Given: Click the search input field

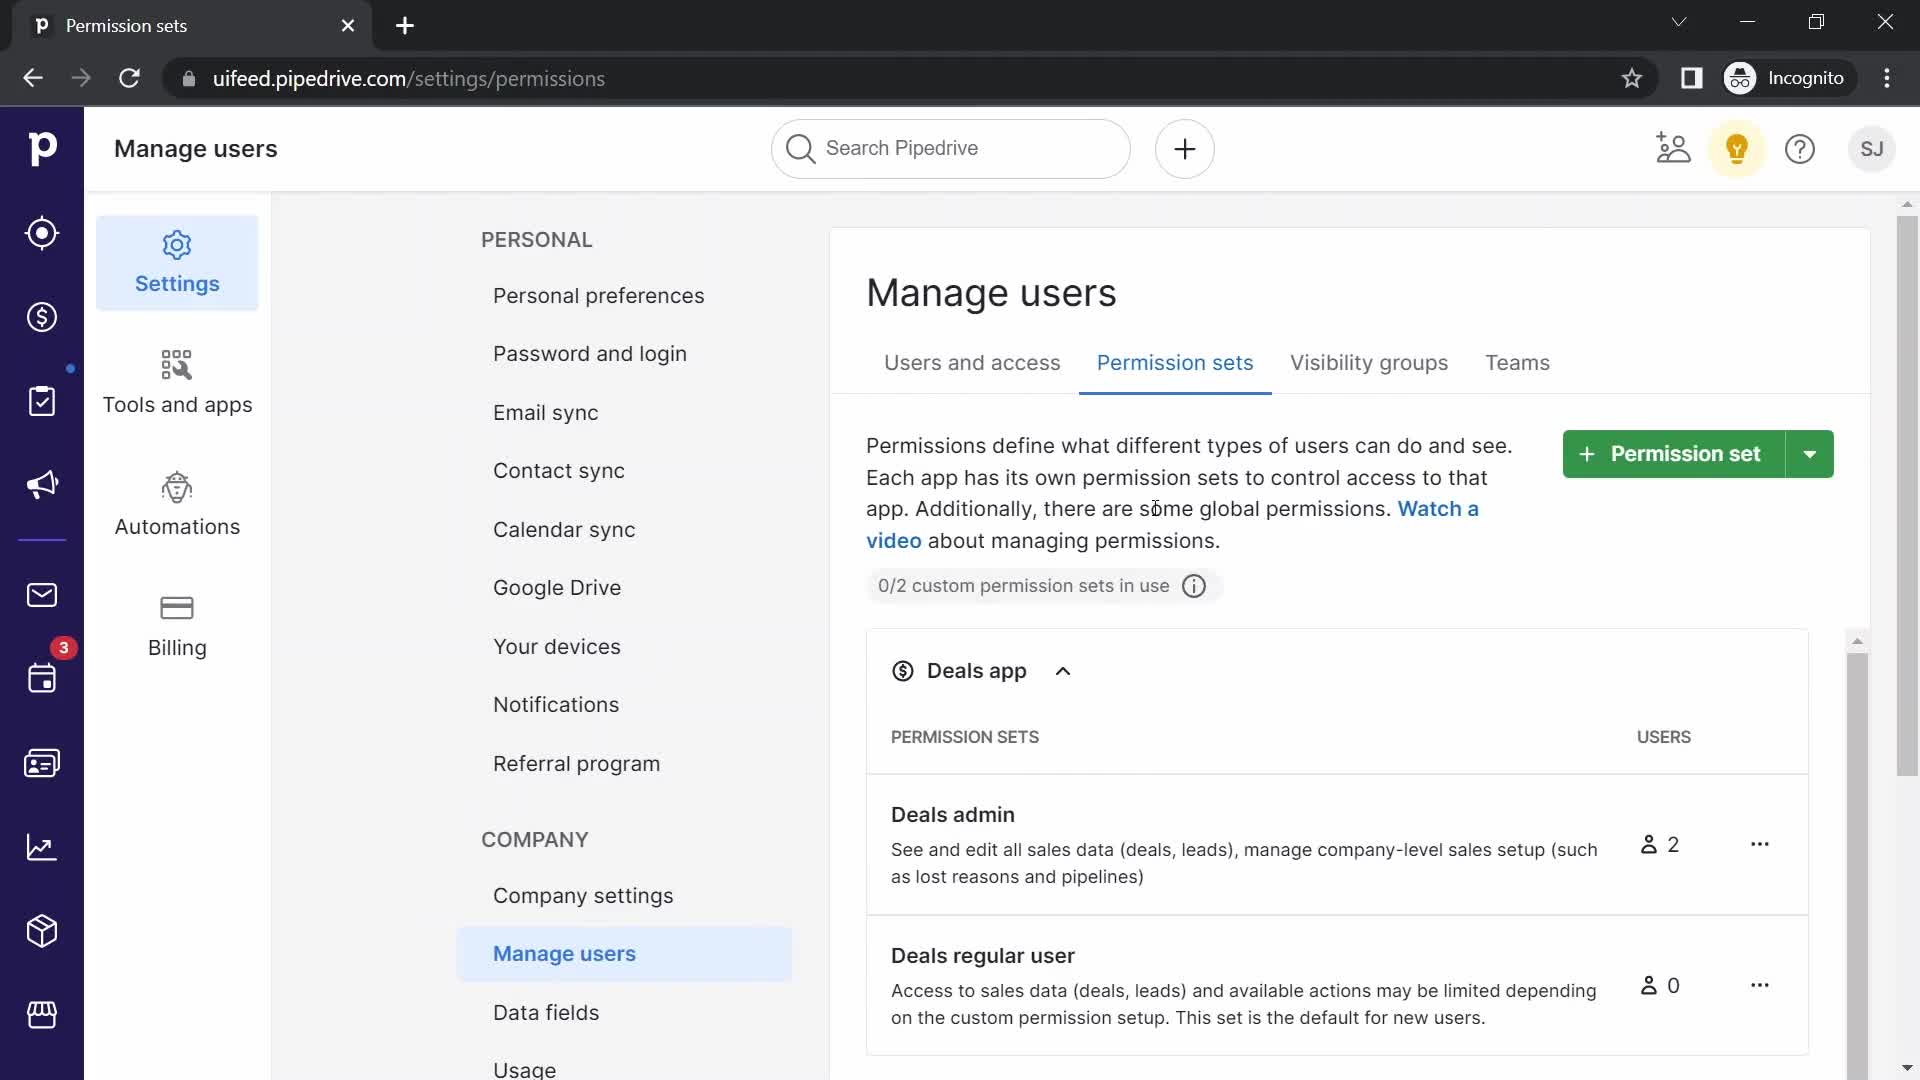Looking at the screenshot, I should 951,148.
